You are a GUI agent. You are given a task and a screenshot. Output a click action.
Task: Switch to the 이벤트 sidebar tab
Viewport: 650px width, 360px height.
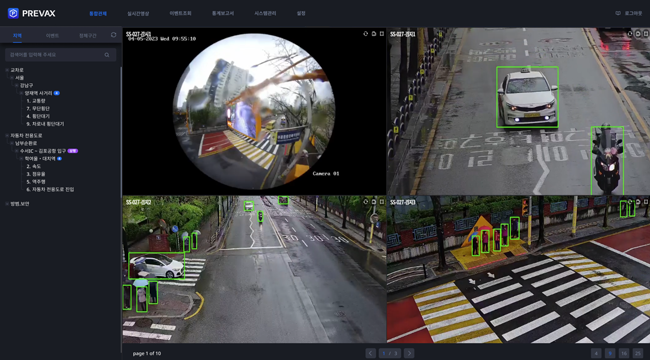(52, 36)
